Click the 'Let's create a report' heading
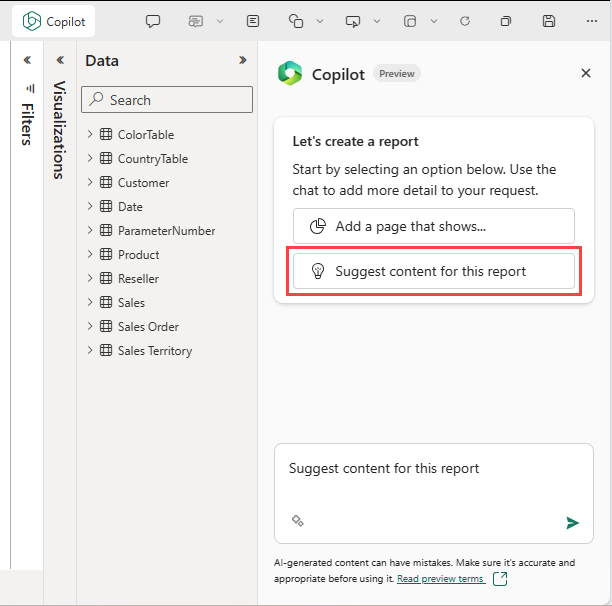The width and height of the screenshot is (612, 606). point(355,141)
